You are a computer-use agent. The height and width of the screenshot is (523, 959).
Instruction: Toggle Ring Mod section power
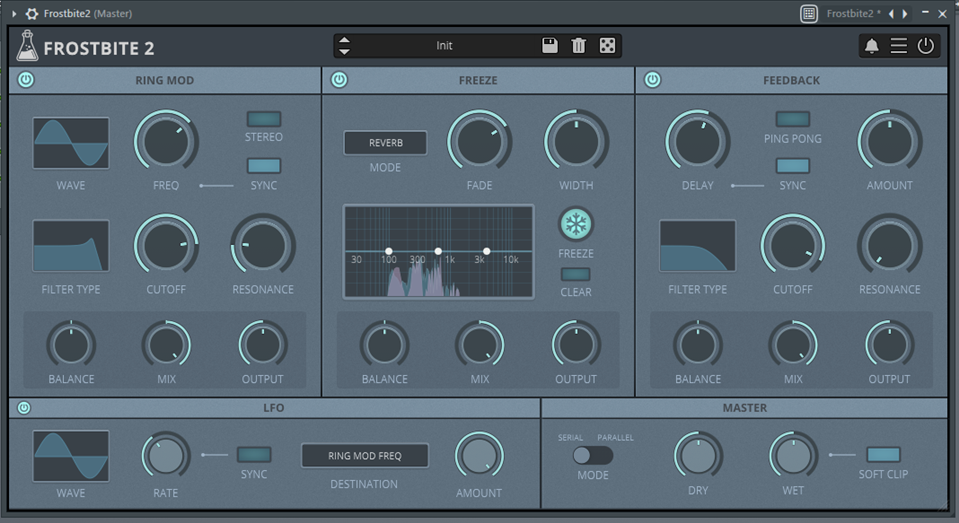(x=26, y=80)
